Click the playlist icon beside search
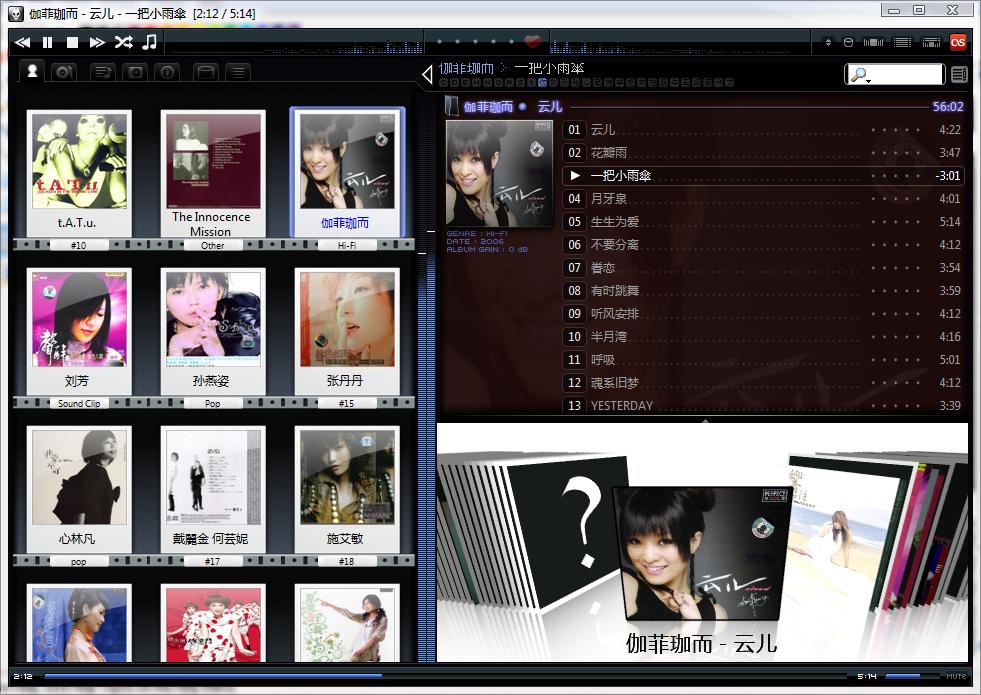 point(959,74)
